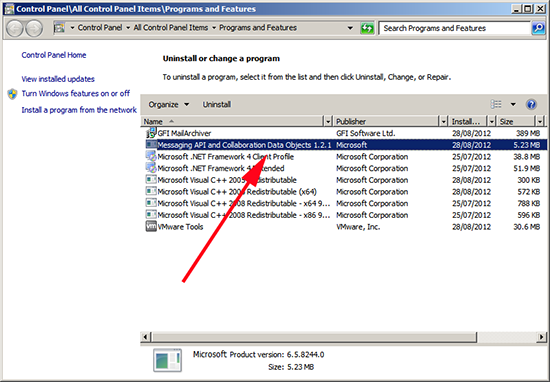Click the Back navigation arrow button
This screenshot has height=382, width=550.
tap(15, 28)
